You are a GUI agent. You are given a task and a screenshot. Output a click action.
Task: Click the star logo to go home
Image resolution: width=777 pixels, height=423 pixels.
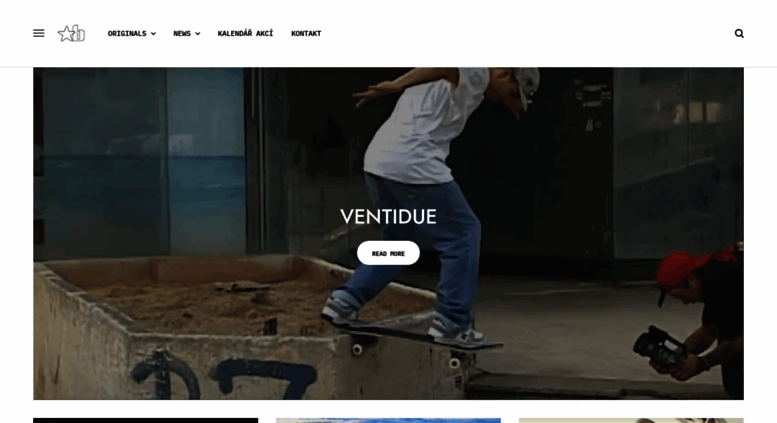coord(71,34)
